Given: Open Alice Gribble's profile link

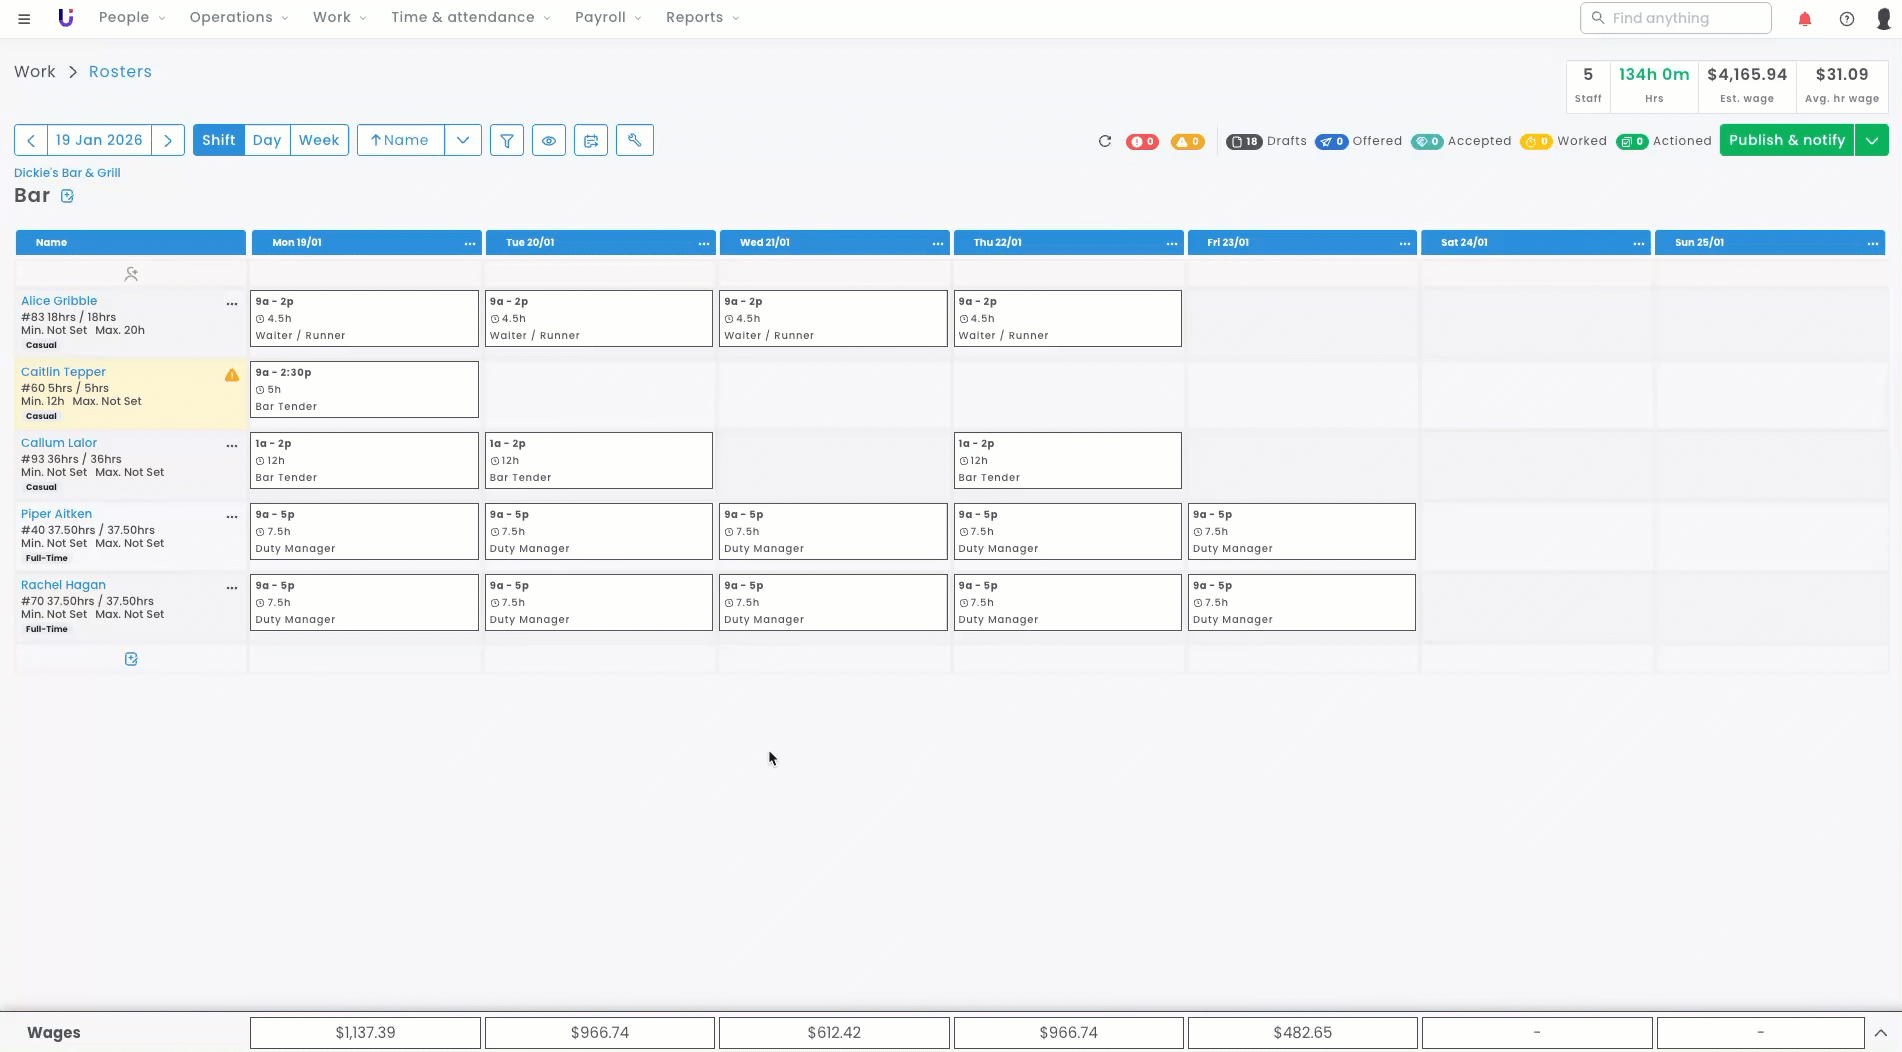Looking at the screenshot, I should click(x=59, y=301).
